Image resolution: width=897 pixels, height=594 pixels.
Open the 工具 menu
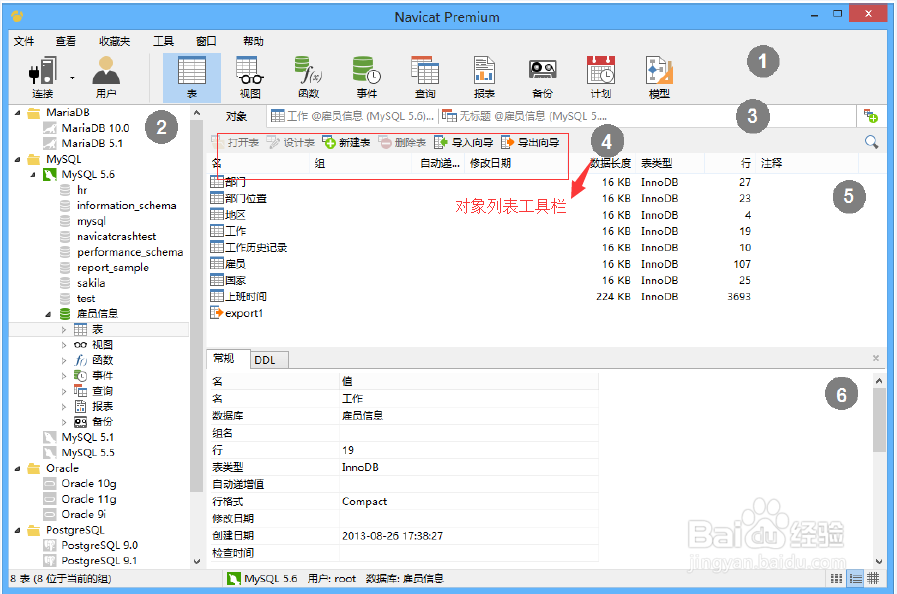[162, 41]
